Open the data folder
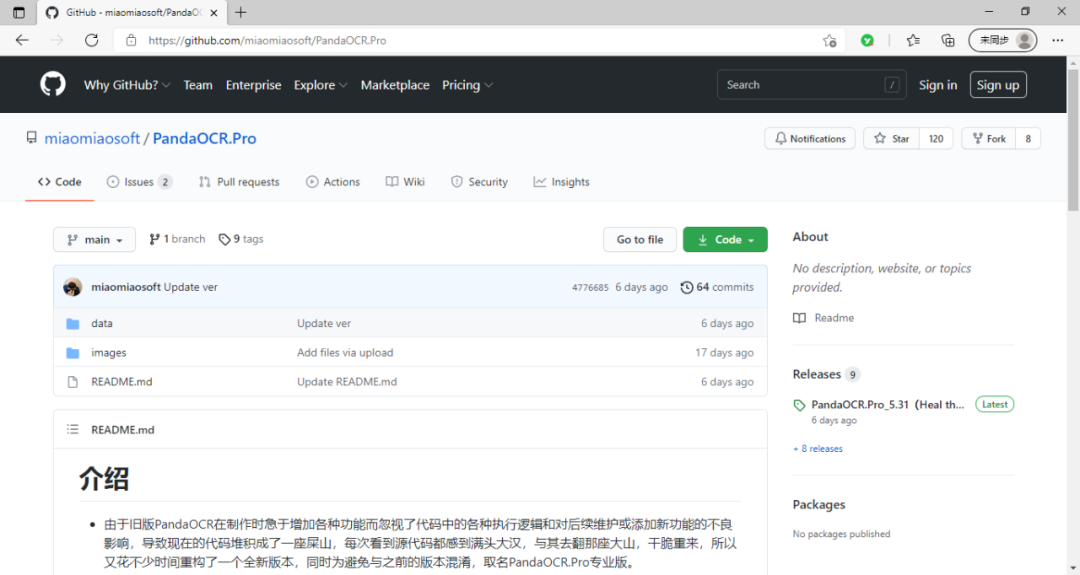This screenshot has height=575, width=1080. [102, 323]
